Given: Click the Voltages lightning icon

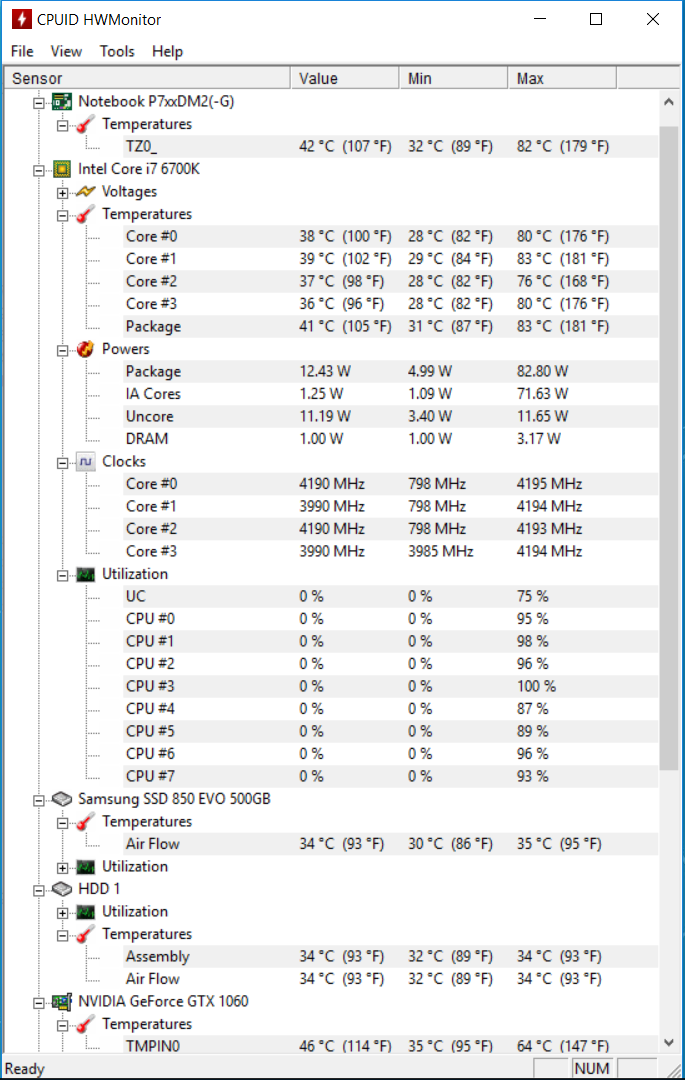Looking at the screenshot, I should coord(85,191).
